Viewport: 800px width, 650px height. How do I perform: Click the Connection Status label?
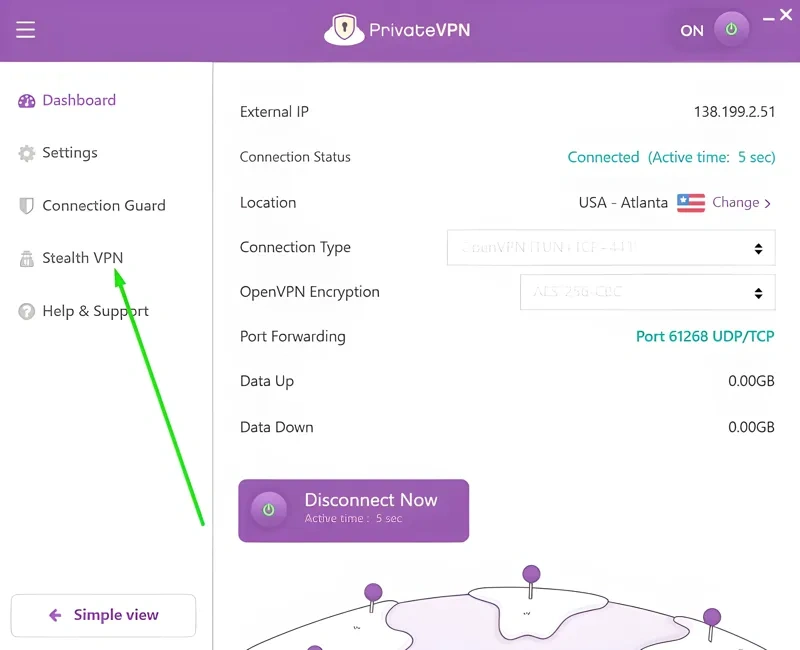tap(295, 157)
